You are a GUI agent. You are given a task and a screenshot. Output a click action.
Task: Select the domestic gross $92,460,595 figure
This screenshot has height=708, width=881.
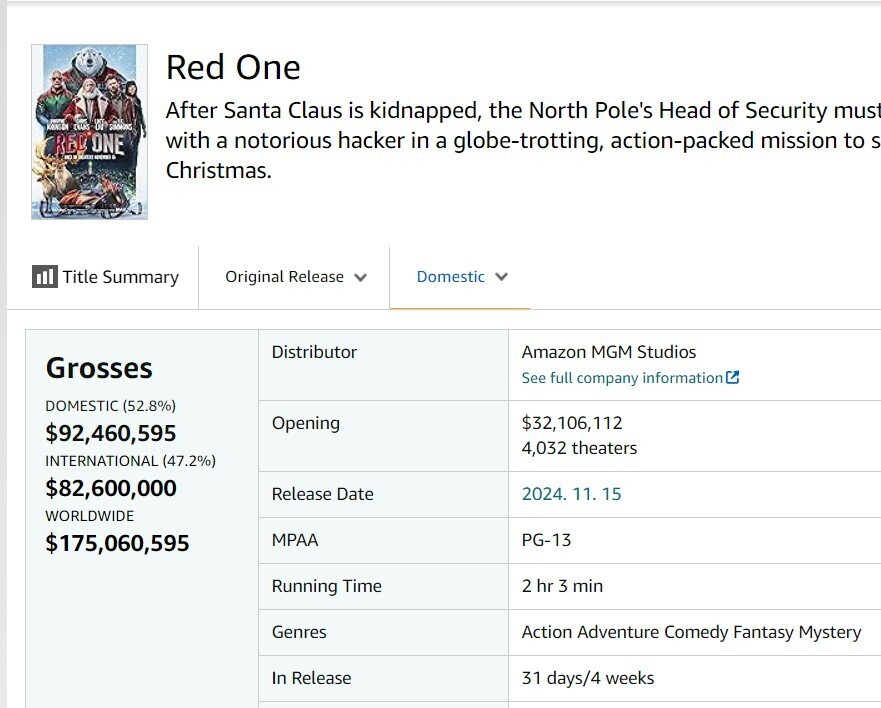click(111, 433)
